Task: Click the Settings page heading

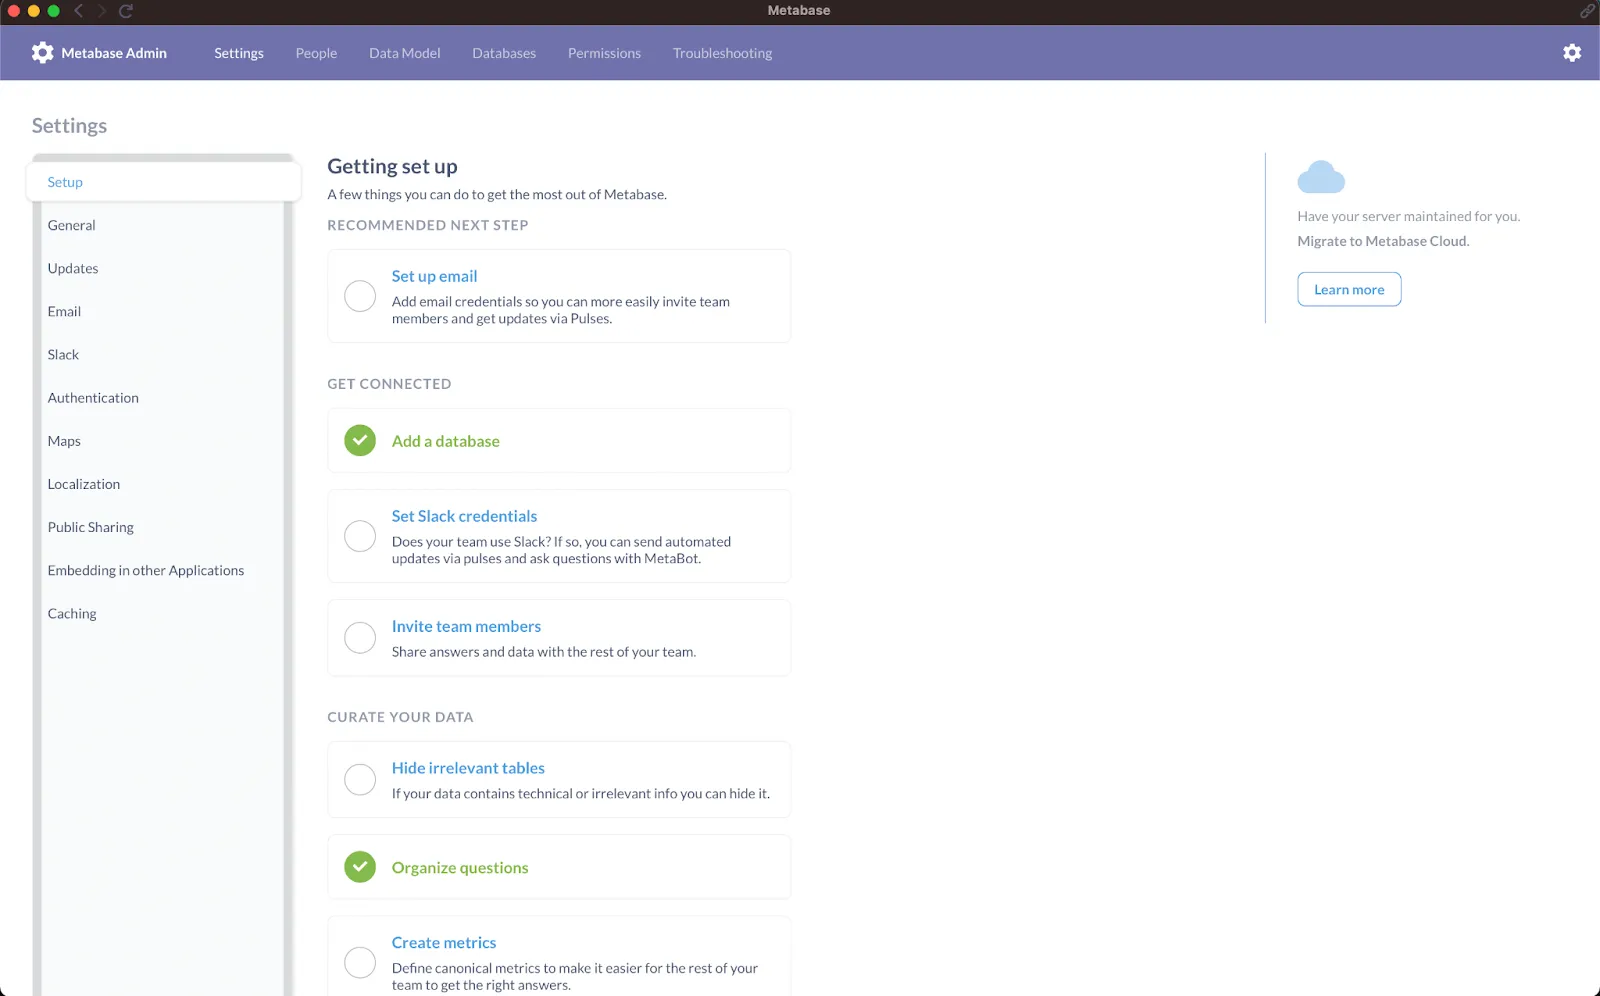Action: [x=69, y=126]
